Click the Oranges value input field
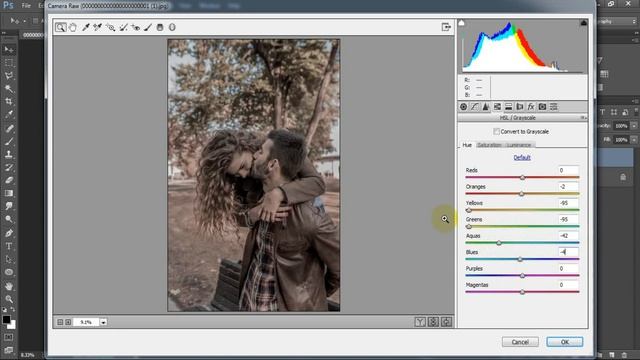The height and width of the screenshot is (360, 640). (568, 187)
